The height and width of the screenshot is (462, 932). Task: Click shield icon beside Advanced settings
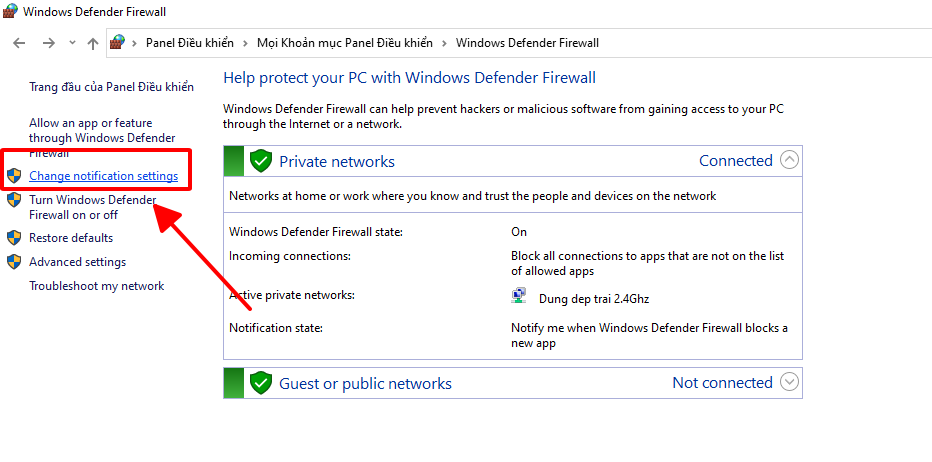(x=14, y=262)
